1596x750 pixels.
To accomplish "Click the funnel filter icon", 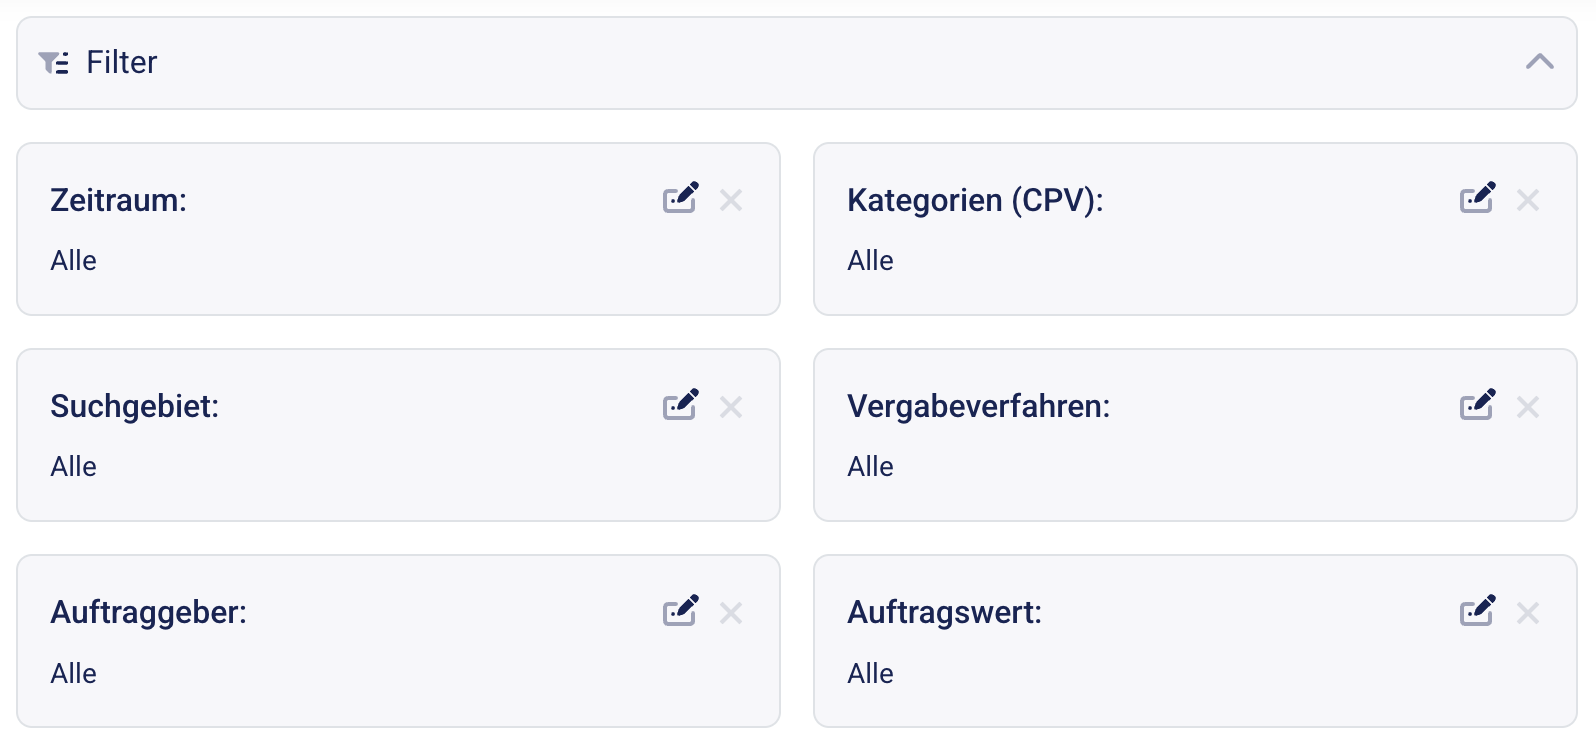I will pos(53,63).
